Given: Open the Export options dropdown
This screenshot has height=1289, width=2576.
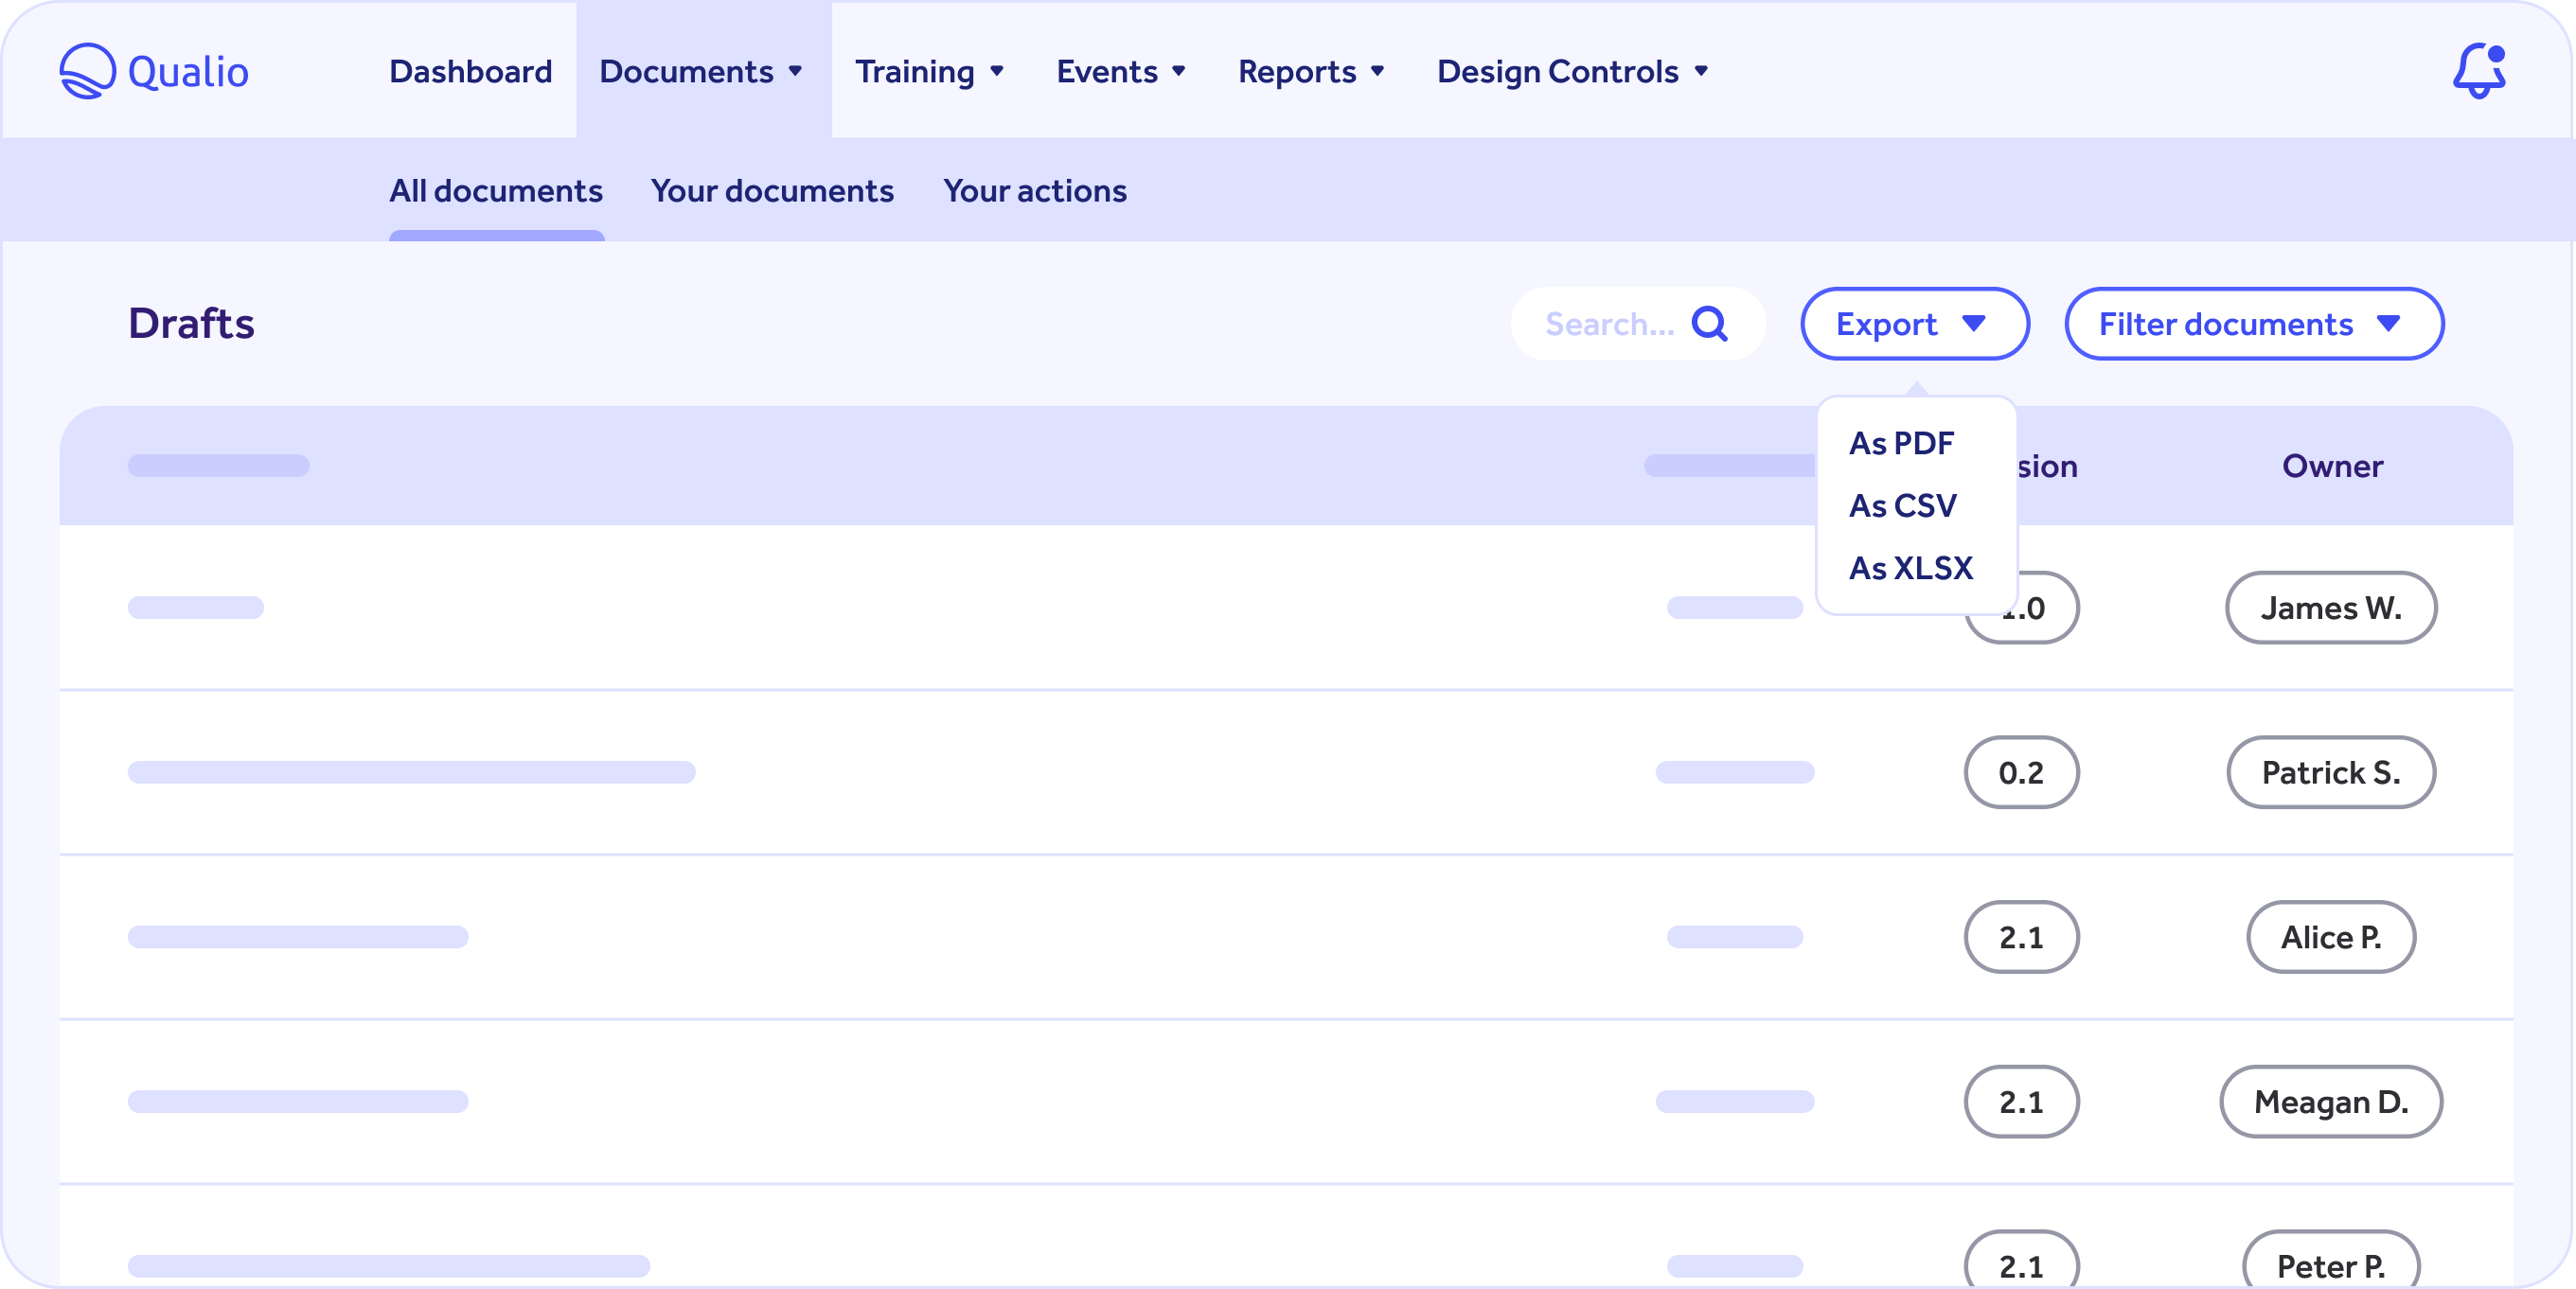Looking at the screenshot, I should click(x=1914, y=323).
